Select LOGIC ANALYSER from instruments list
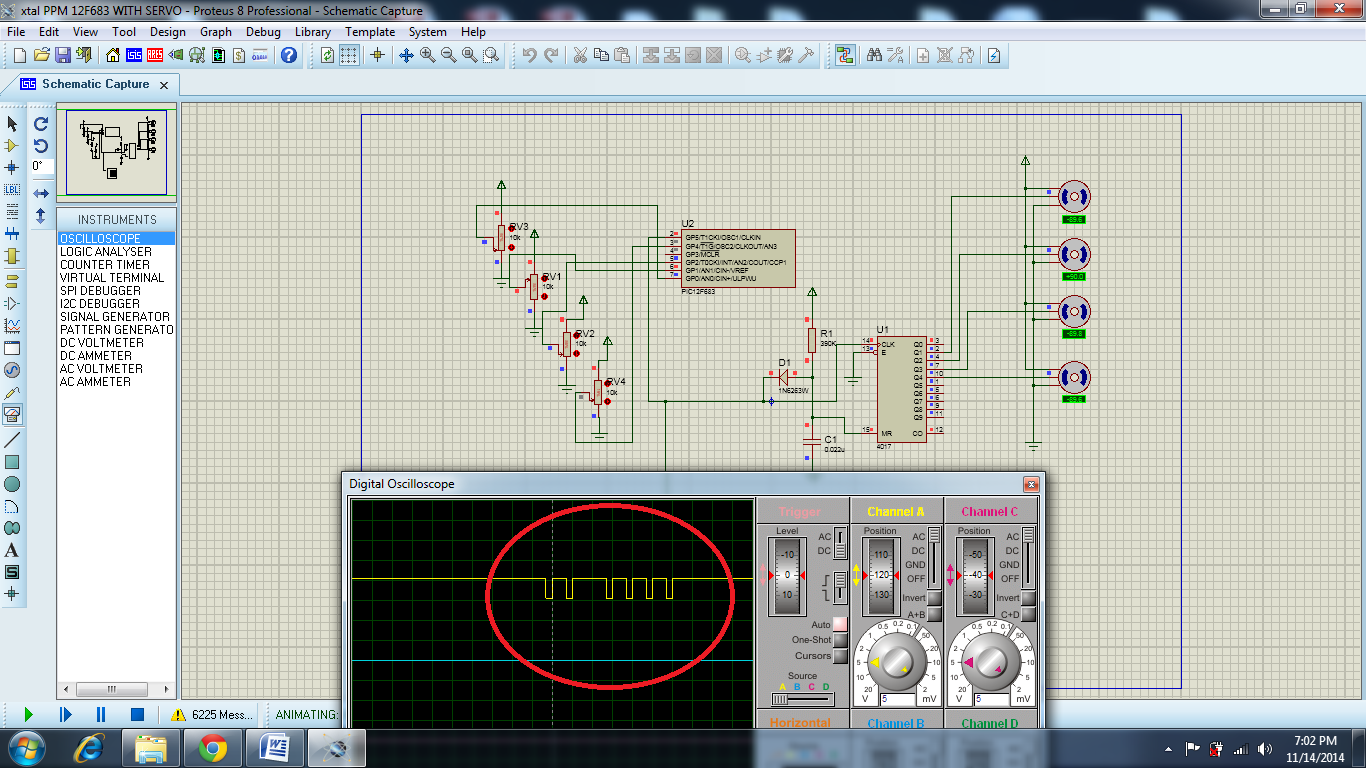Viewport: 1366px width, 768px height. pyautogui.click(x=105, y=252)
